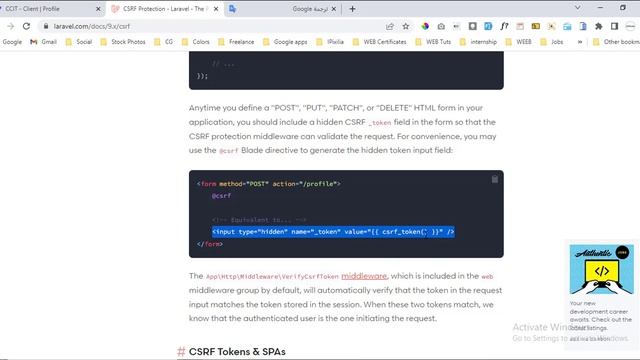640x360 pixels.
Task: Close the Google Translate tab
Action: (x=333, y=9)
